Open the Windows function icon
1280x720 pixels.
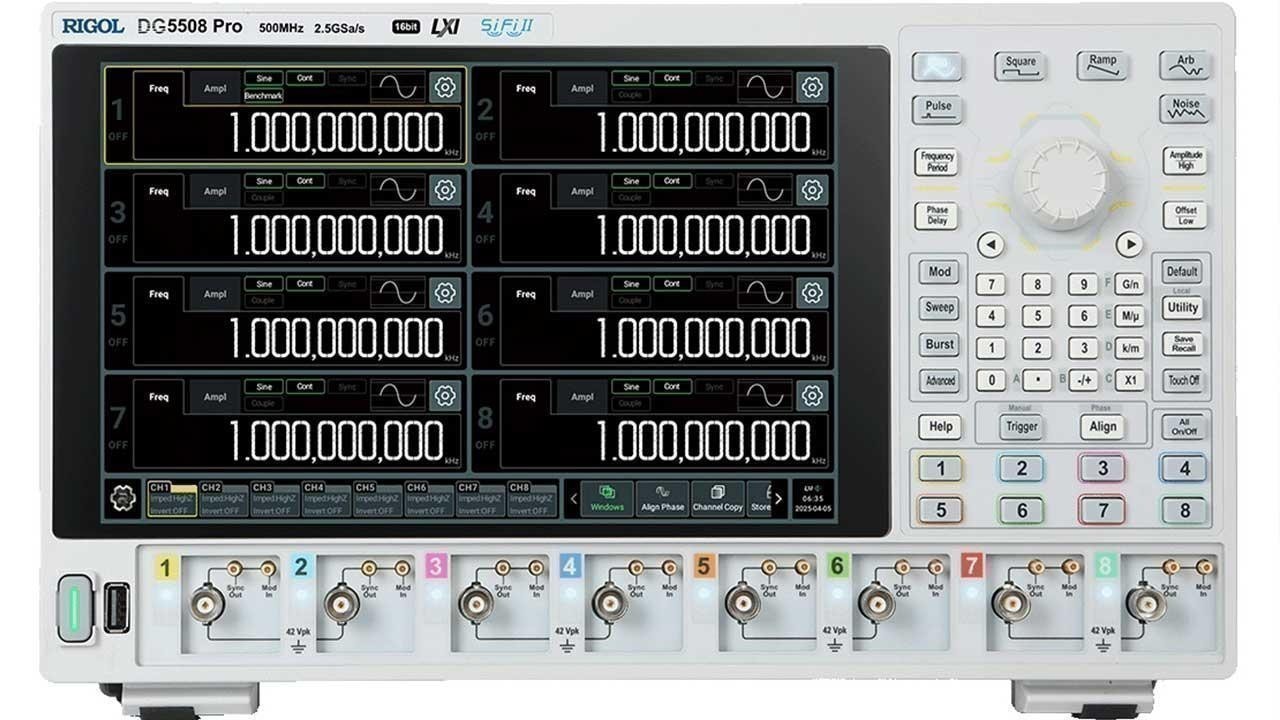(x=607, y=497)
